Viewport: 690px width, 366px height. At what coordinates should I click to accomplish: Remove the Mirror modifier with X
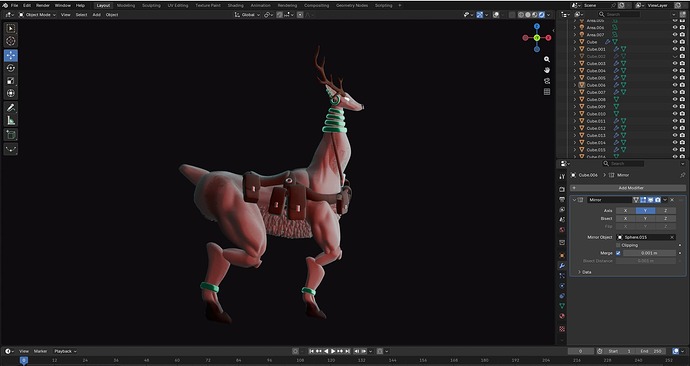[672, 200]
